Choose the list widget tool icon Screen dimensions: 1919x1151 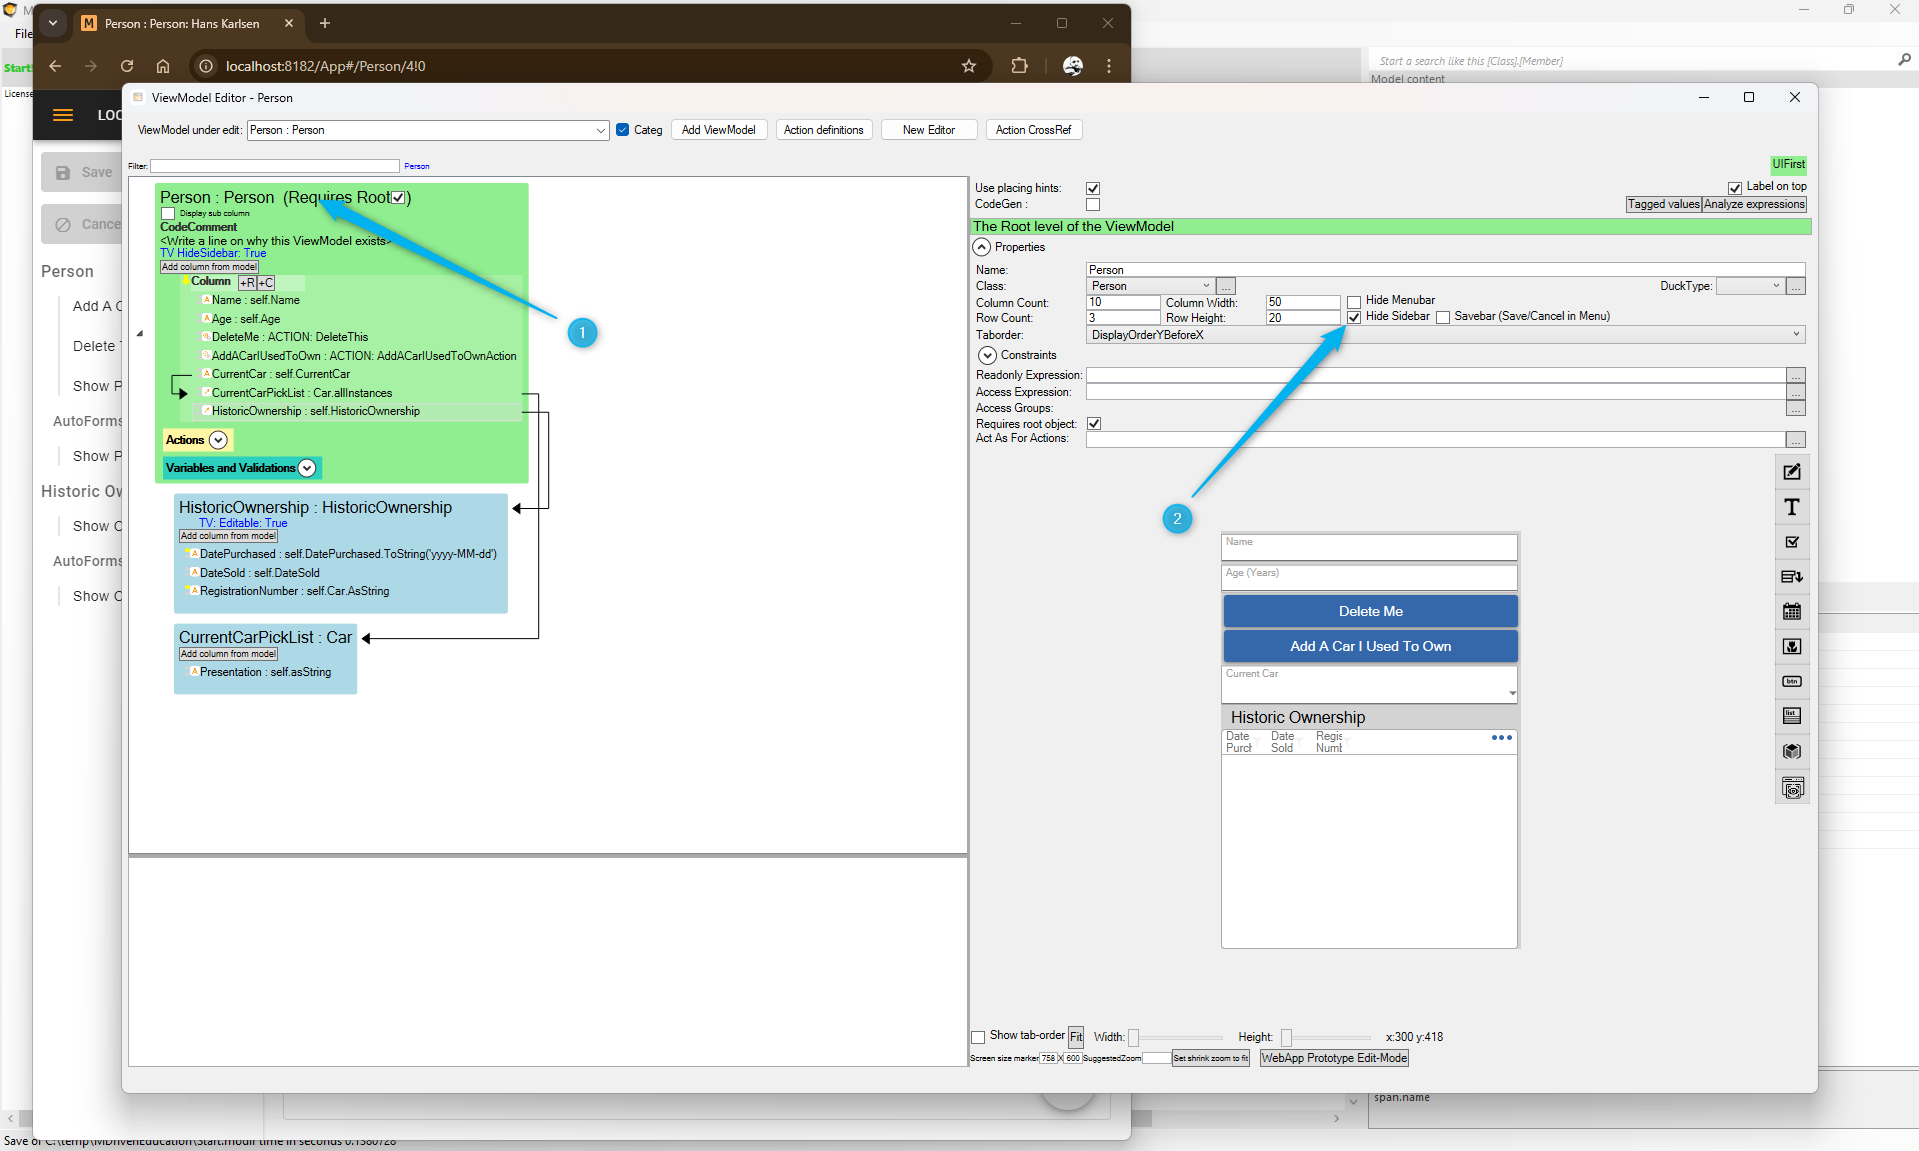tap(1791, 716)
